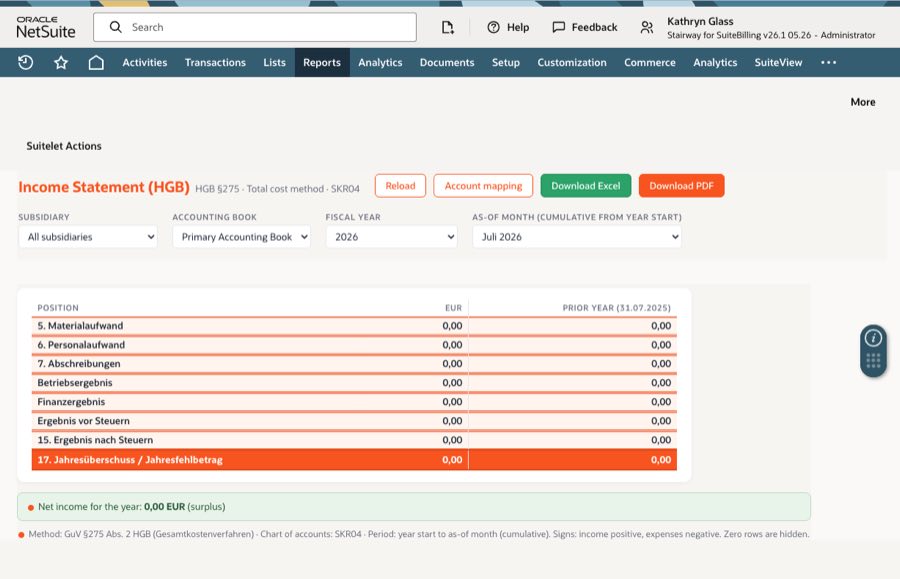Click the Net income for the year text

coord(131,507)
